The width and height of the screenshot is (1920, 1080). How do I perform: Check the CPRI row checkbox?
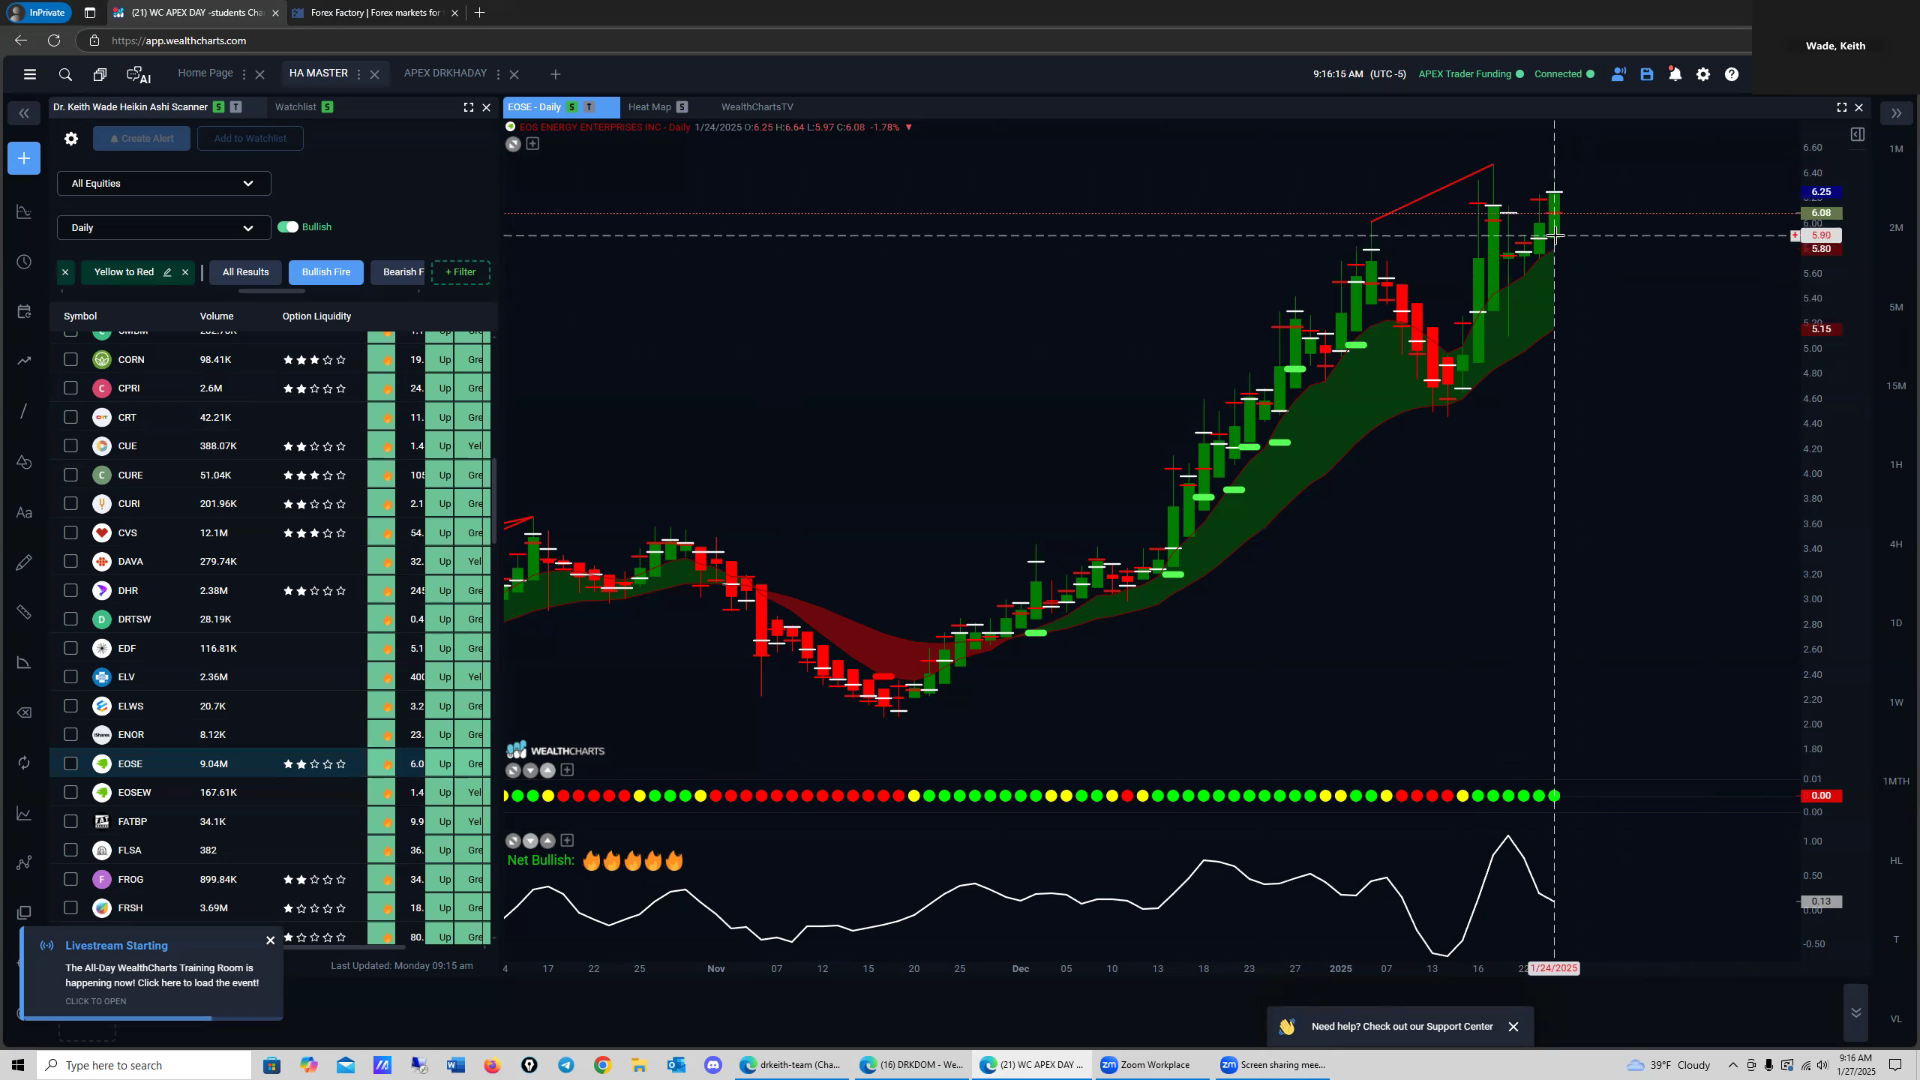(x=70, y=388)
